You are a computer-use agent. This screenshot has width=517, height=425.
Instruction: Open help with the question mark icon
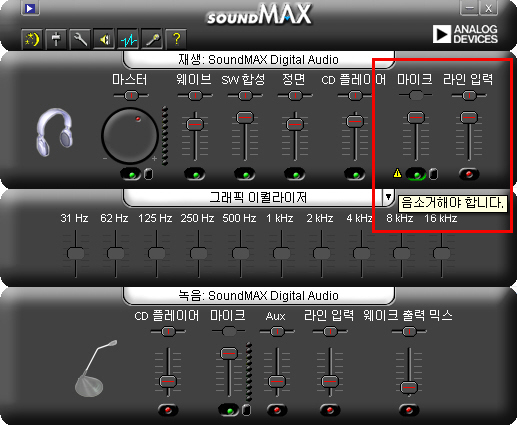tap(176, 39)
